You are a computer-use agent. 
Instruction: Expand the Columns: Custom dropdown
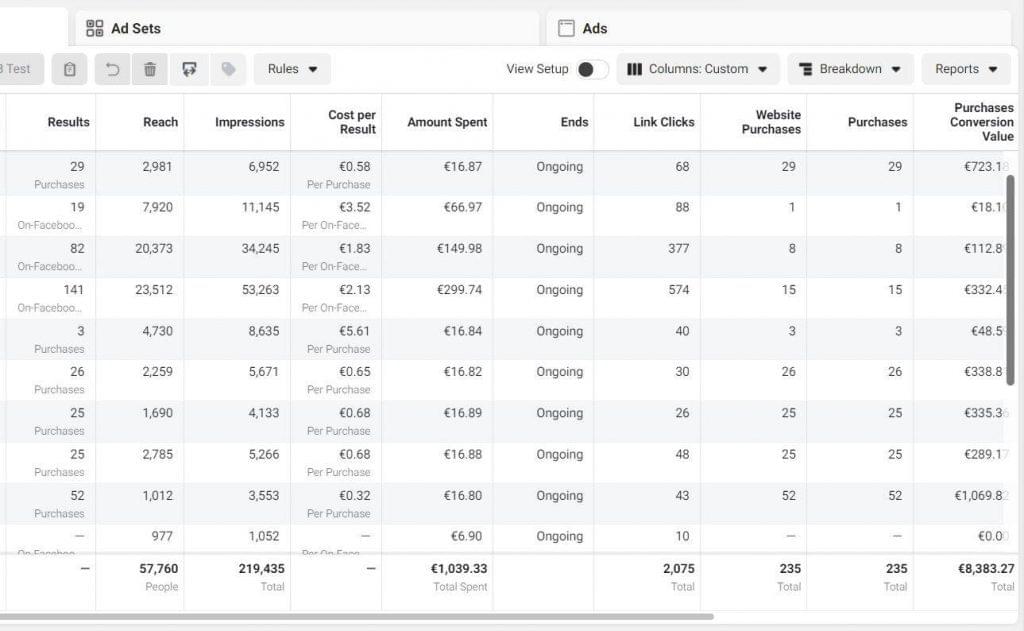pyautogui.click(x=697, y=69)
